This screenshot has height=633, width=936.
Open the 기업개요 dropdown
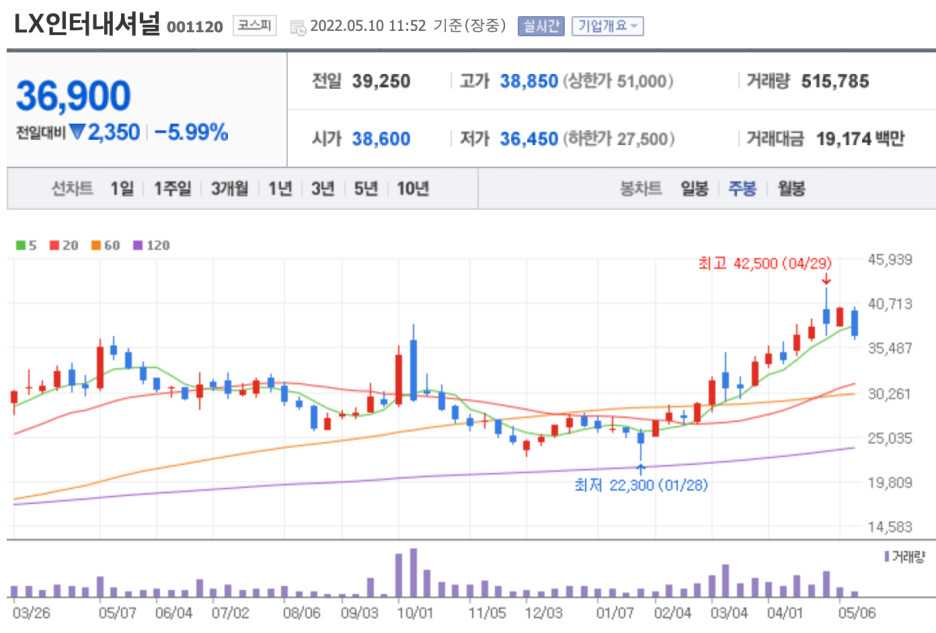pyautogui.click(x=608, y=26)
